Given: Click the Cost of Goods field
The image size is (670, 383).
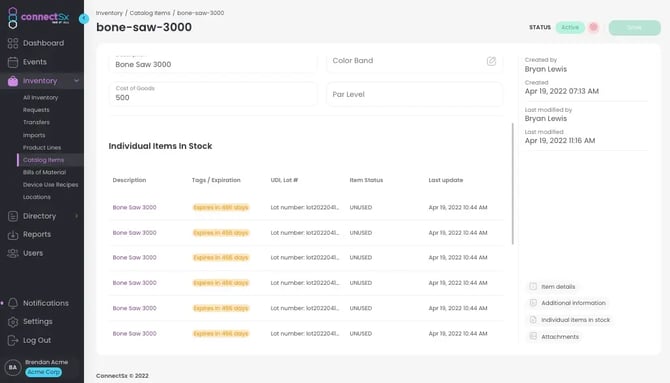Looking at the screenshot, I should click(x=213, y=94).
